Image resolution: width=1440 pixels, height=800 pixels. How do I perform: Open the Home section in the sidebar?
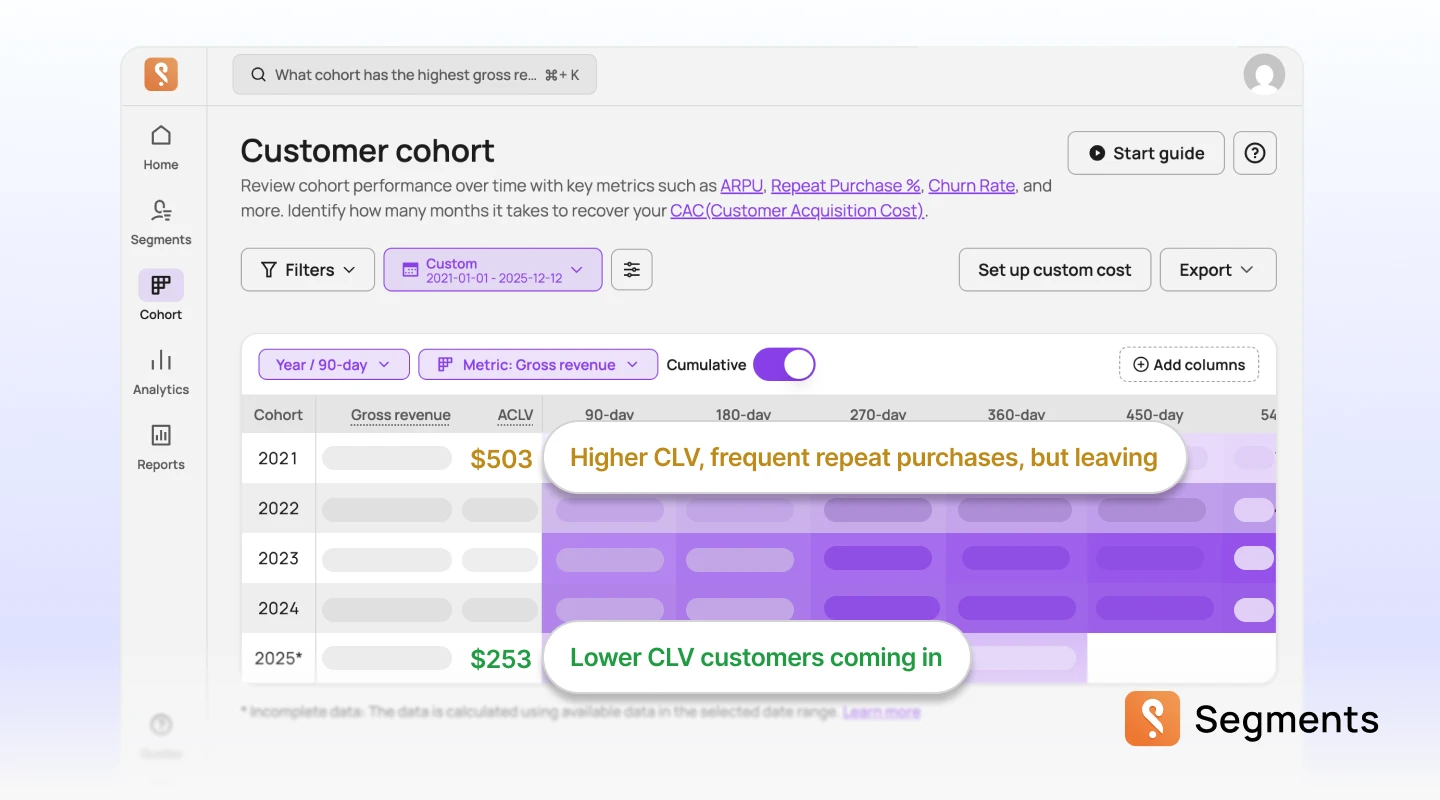[160, 145]
